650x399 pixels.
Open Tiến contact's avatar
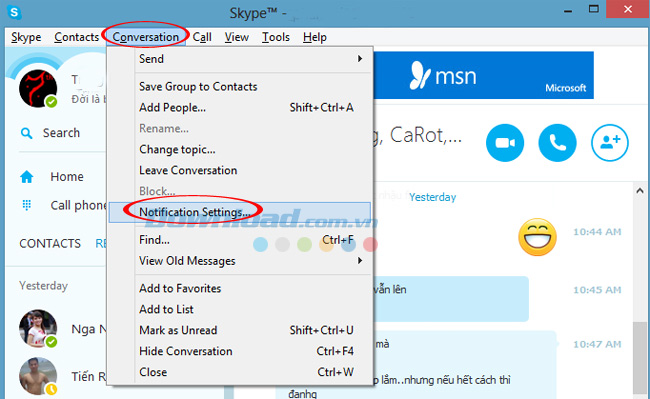[x=38, y=376]
